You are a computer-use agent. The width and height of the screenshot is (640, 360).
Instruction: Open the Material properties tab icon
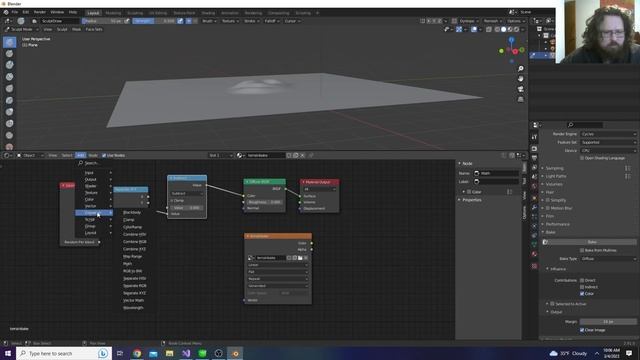(534, 254)
